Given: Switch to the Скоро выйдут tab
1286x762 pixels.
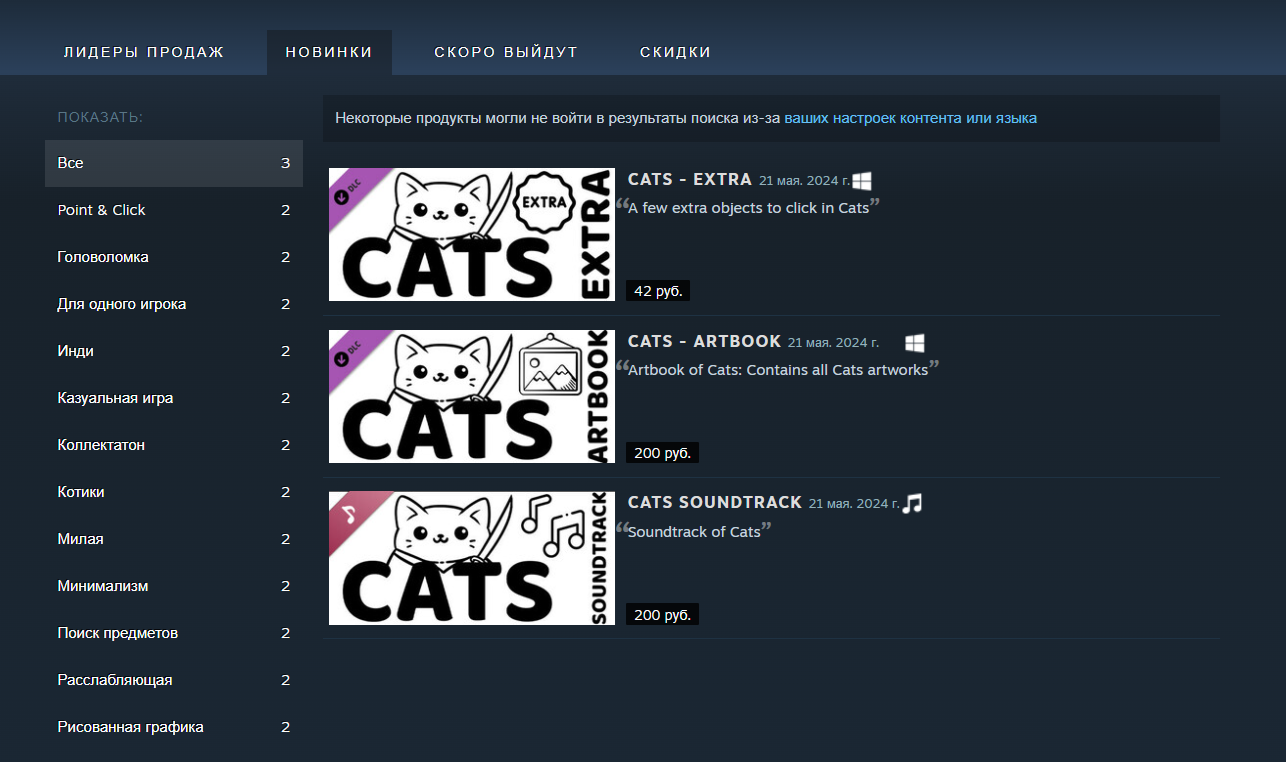Looking at the screenshot, I should [506, 52].
